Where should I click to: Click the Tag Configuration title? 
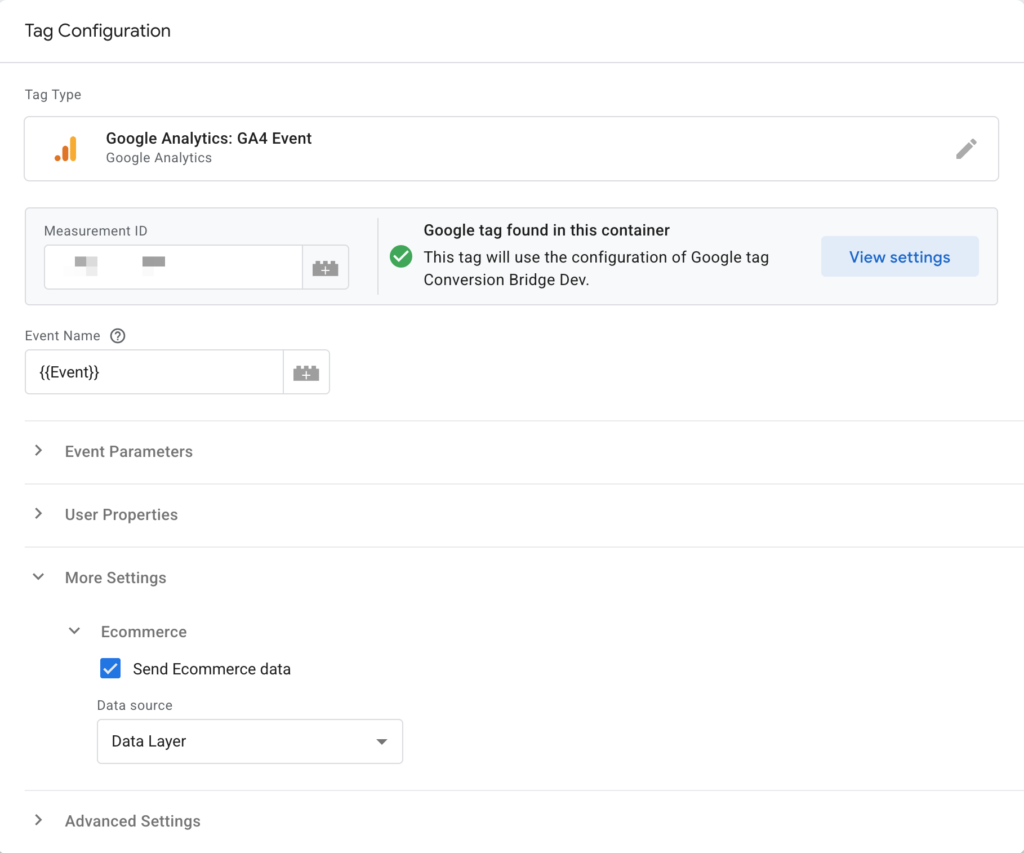(97, 31)
